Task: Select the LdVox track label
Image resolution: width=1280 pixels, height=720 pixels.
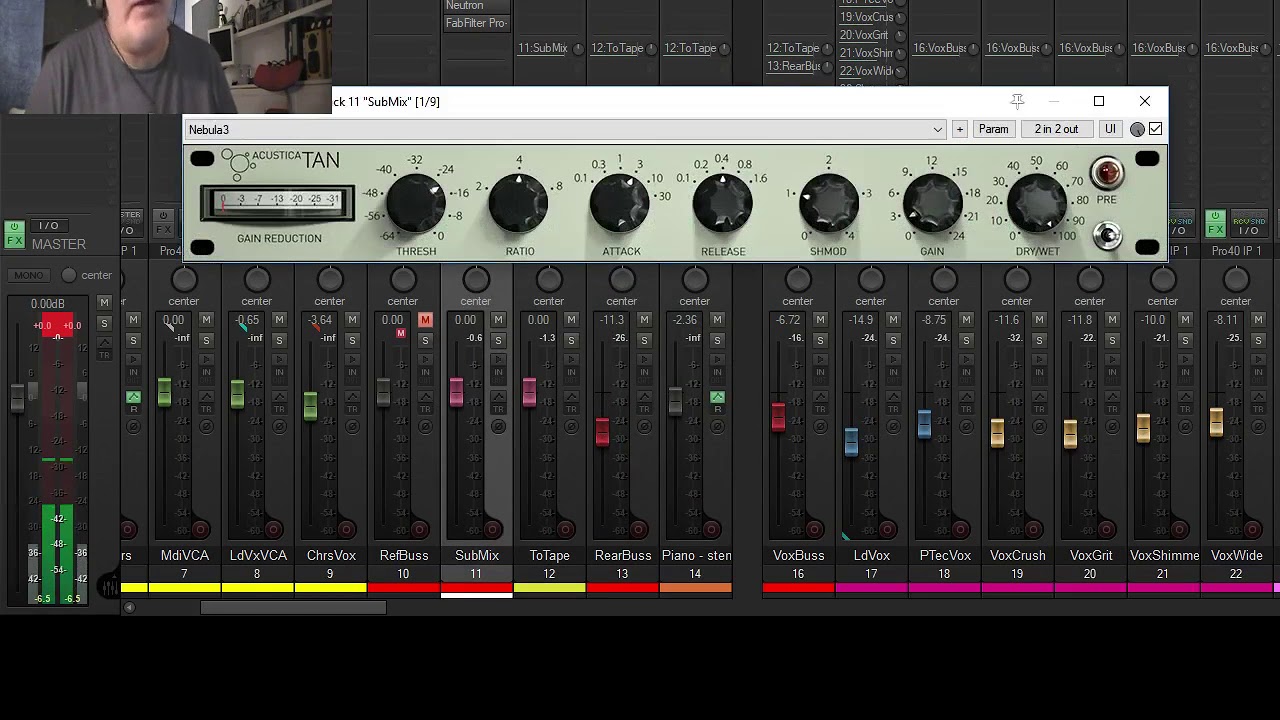Action: pyautogui.click(x=871, y=555)
